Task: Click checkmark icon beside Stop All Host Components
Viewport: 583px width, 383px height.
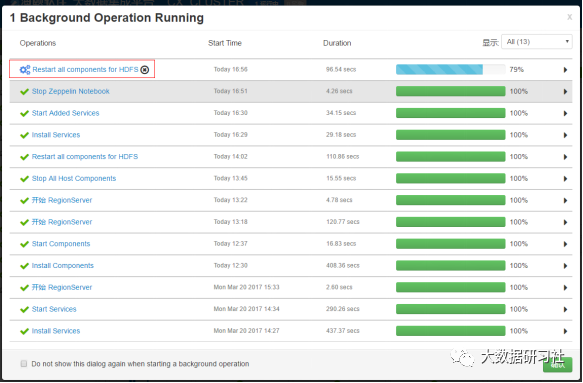Action: (x=25, y=179)
